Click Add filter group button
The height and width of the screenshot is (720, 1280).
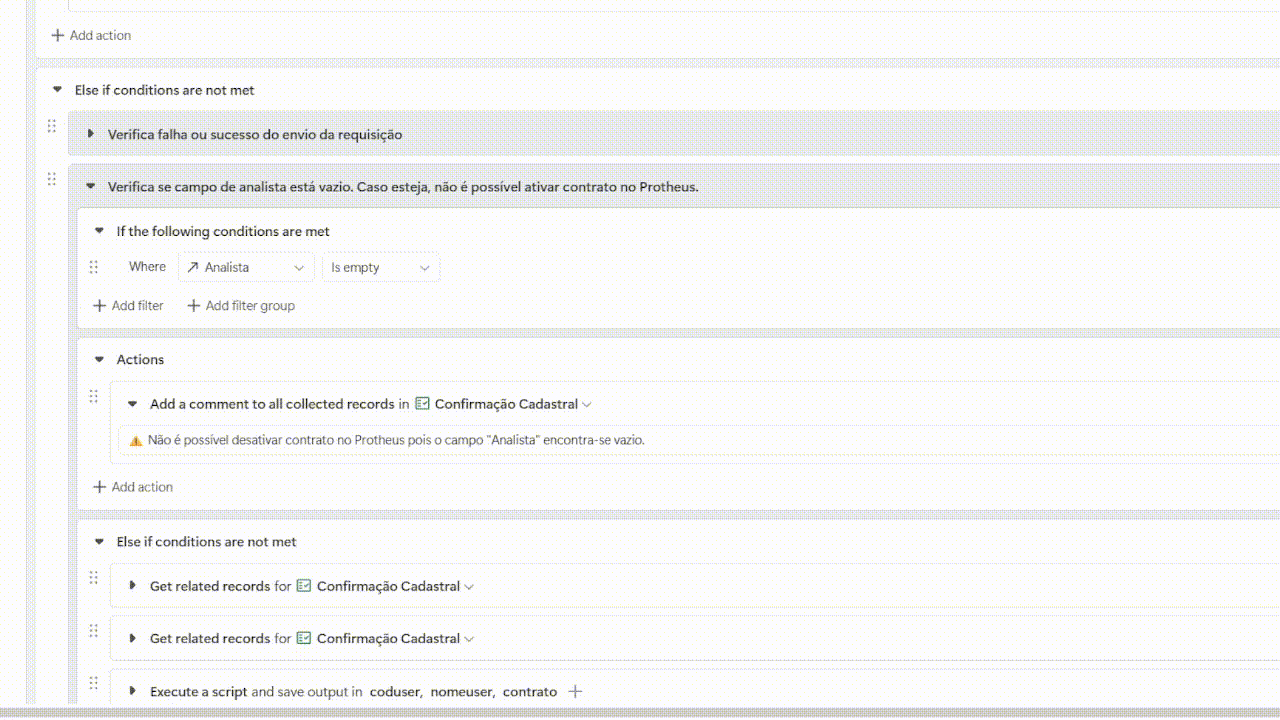pyautogui.click(x=241, y=306)
